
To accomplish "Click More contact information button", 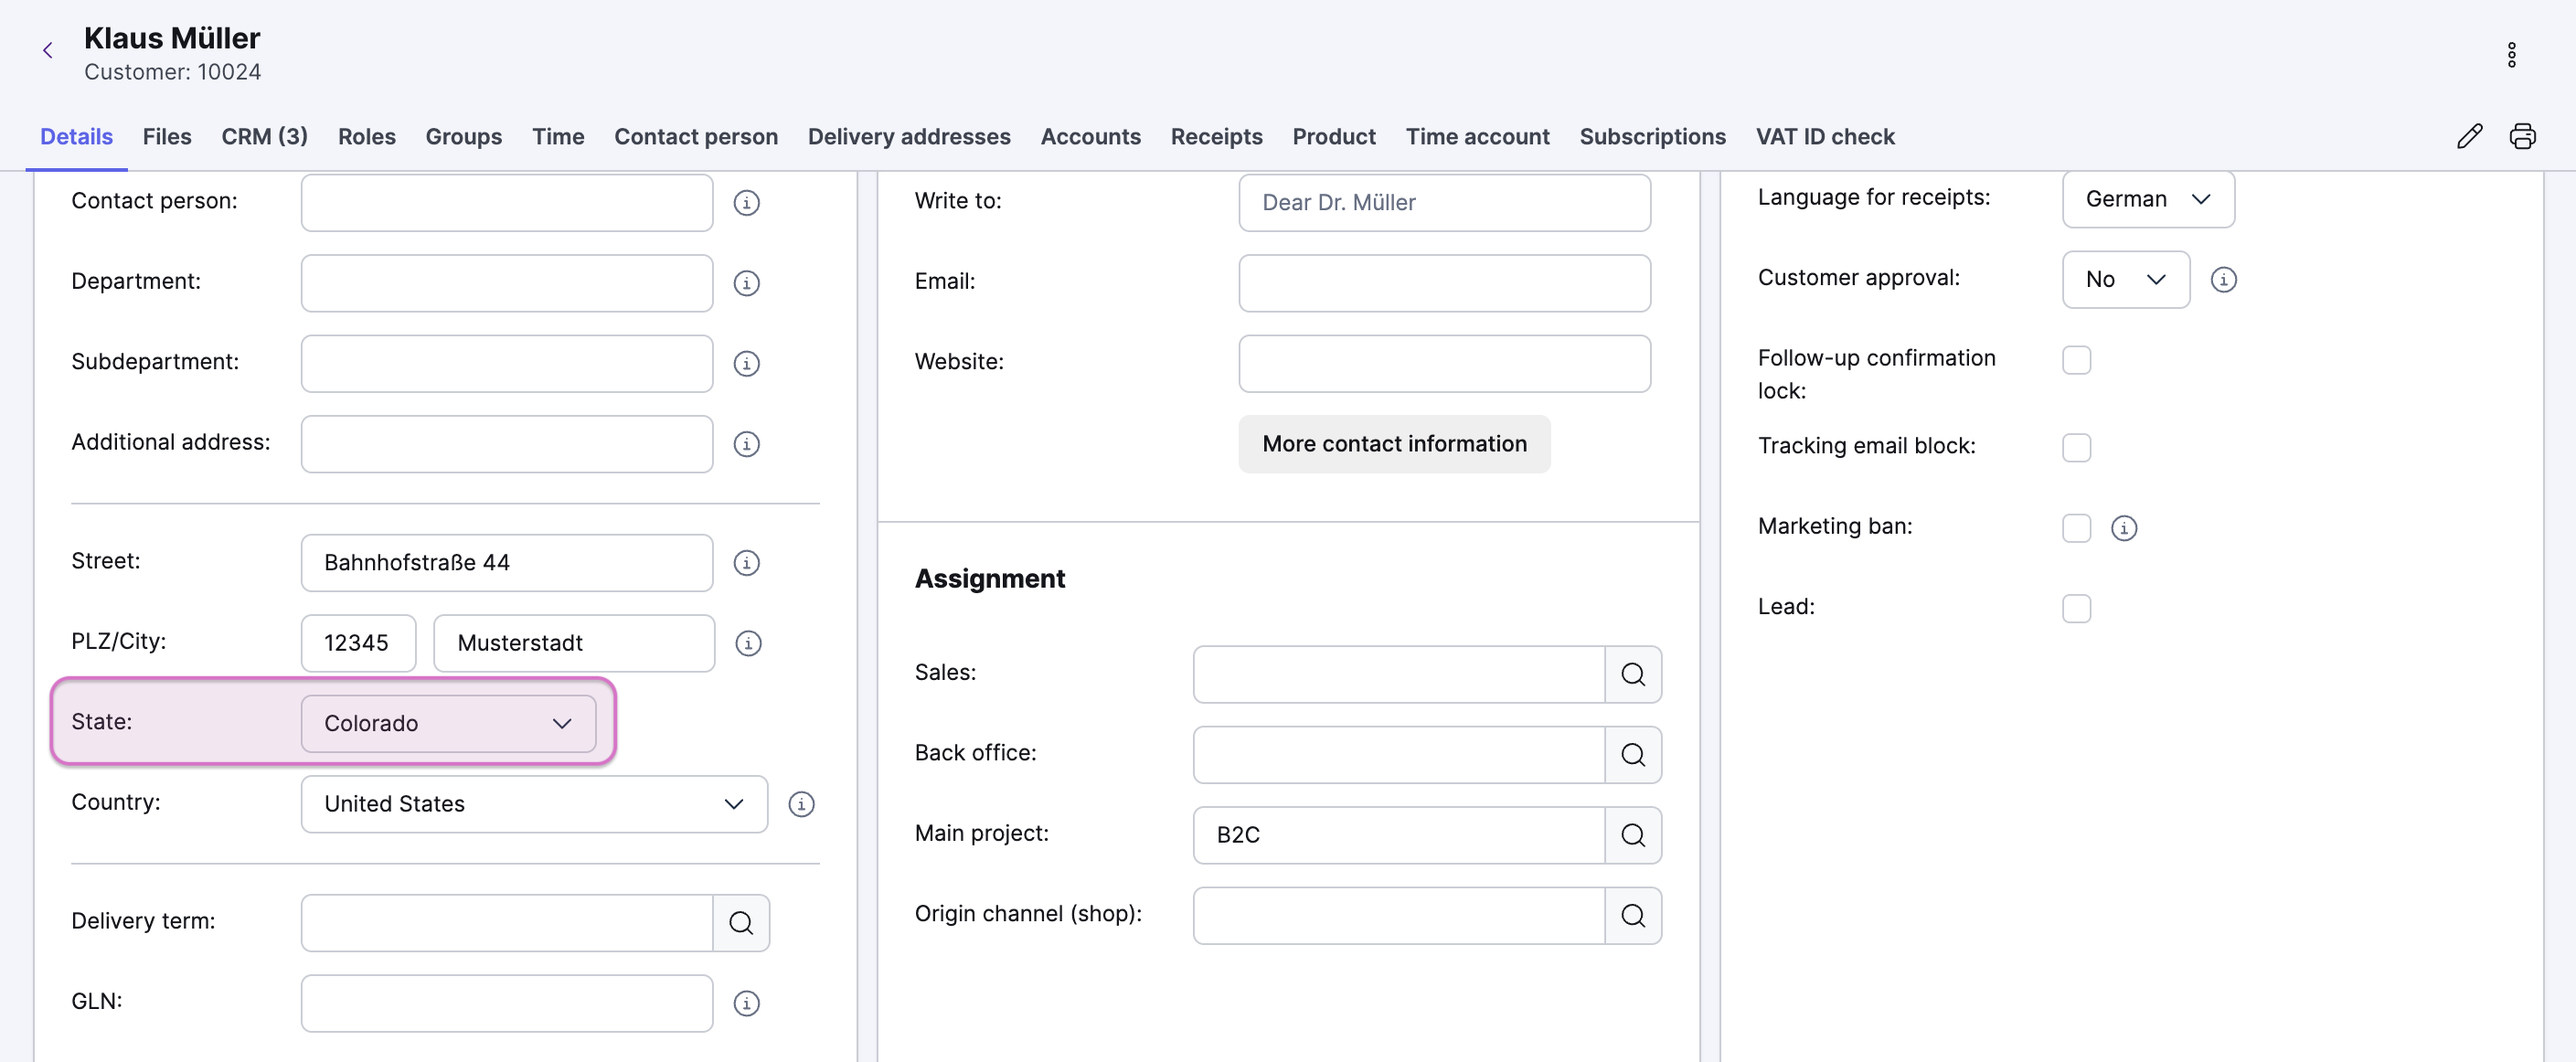I will [x=1394, y=444].
